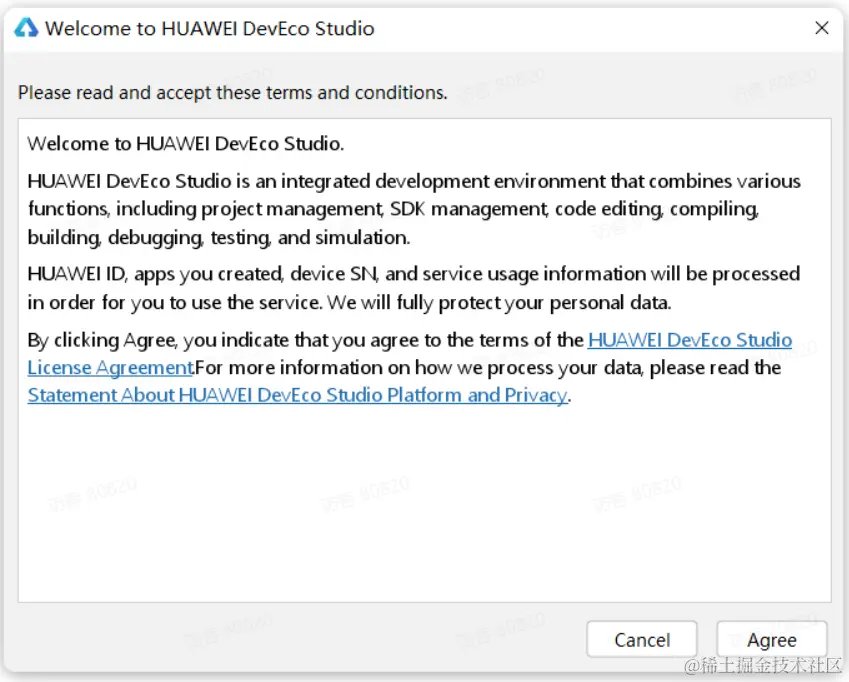The width and height of the screenshot is (849, 682).
Task: Open the Statement About HUAWEI DevEco Studio Platform and Privacy link
Action: 297,396
